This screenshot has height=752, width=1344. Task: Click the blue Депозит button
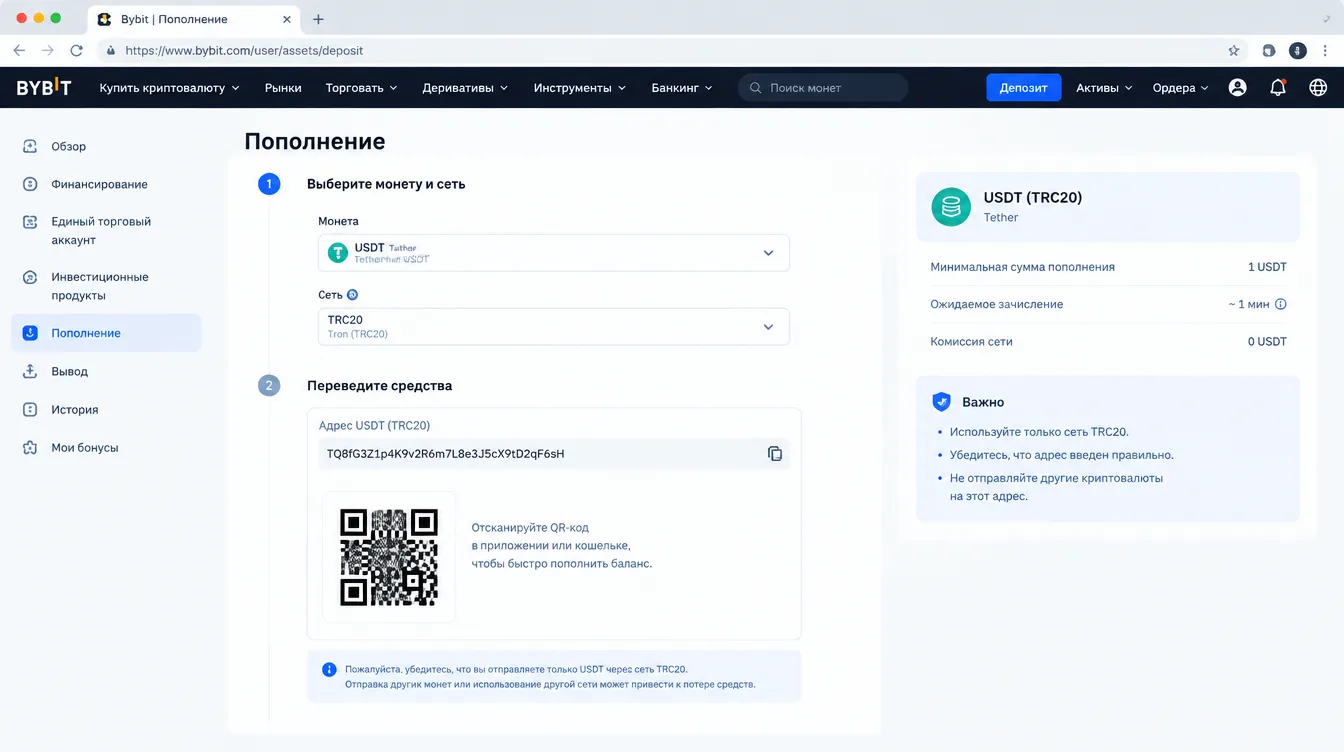(x=1023, y=88)
